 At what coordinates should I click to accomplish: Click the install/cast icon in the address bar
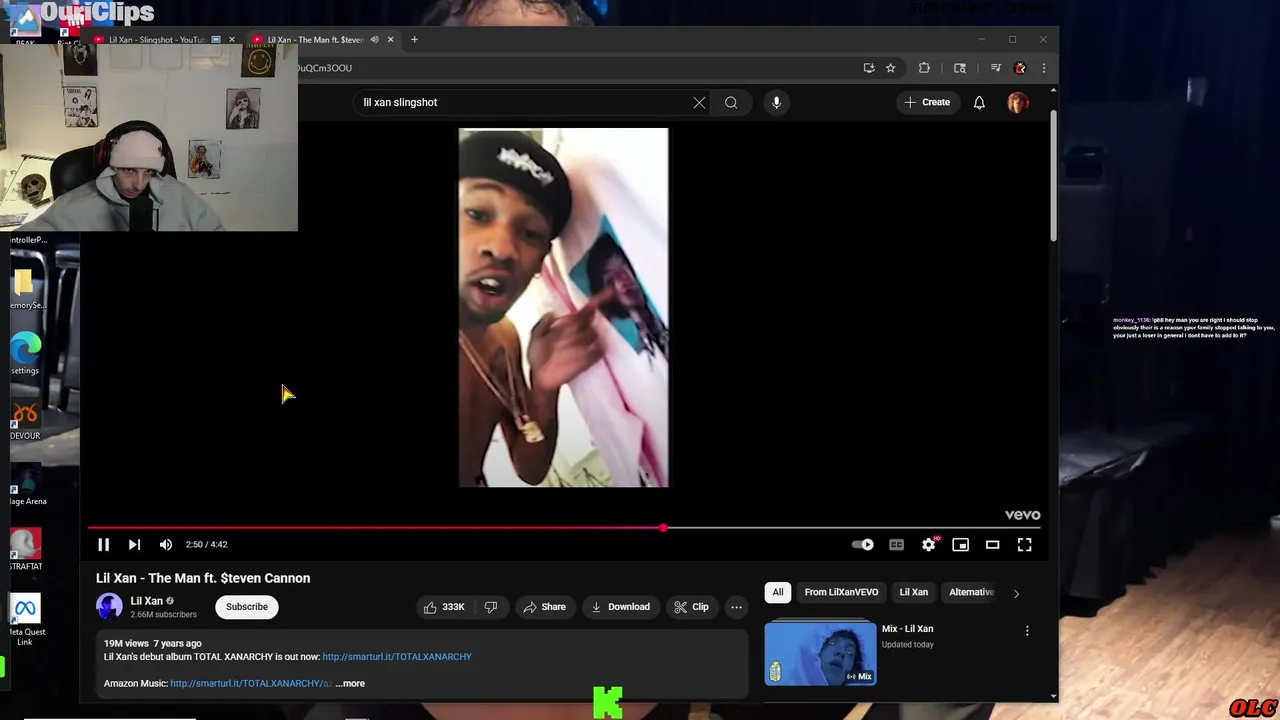[x=869, y=68]
